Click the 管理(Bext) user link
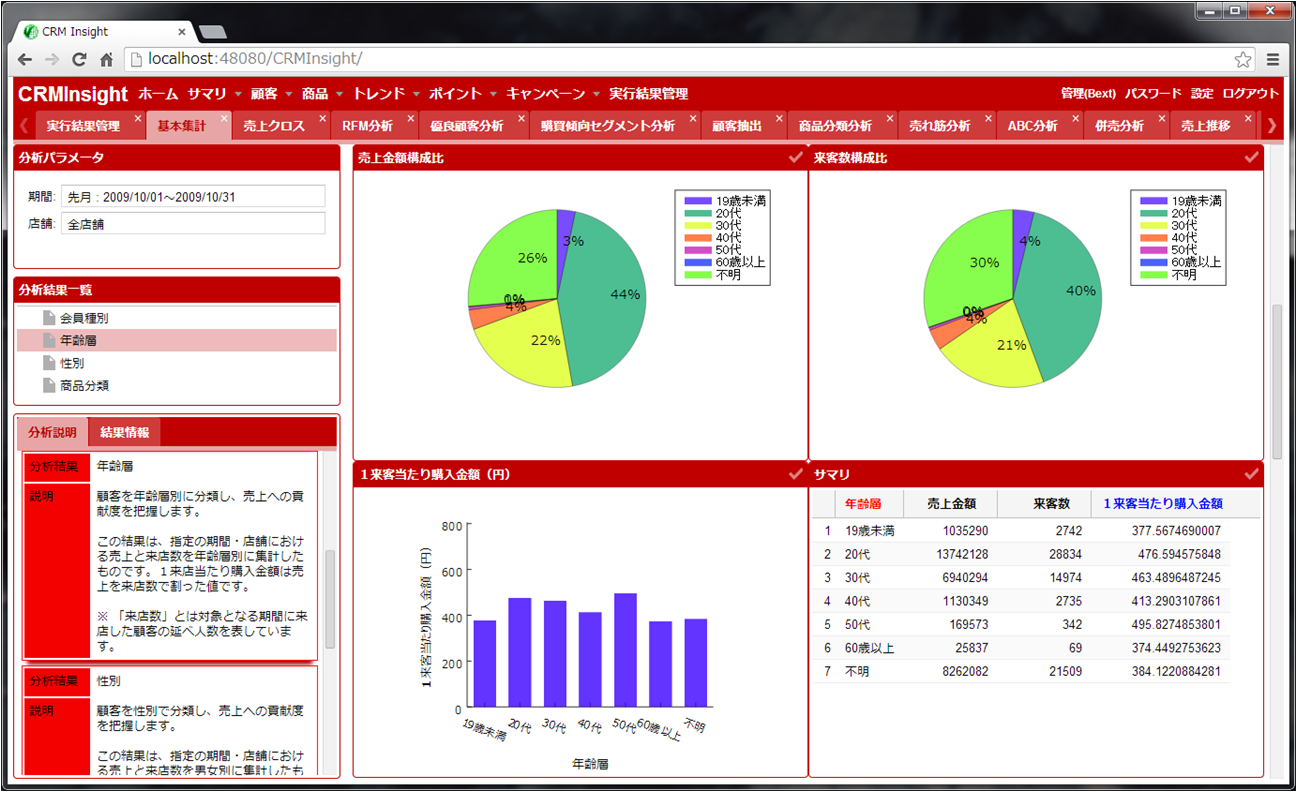This screenshot has height=792, width=1297. 1088,94
